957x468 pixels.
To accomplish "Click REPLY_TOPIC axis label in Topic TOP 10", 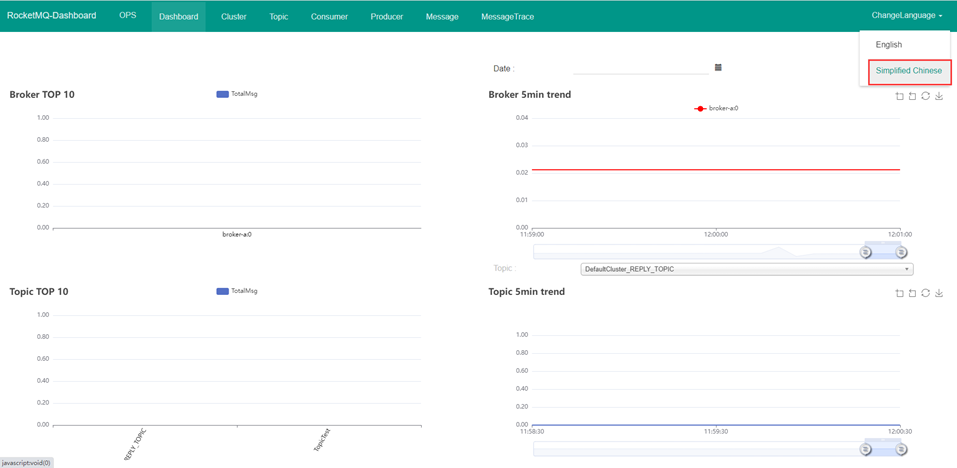I will (x=135, y=444).
